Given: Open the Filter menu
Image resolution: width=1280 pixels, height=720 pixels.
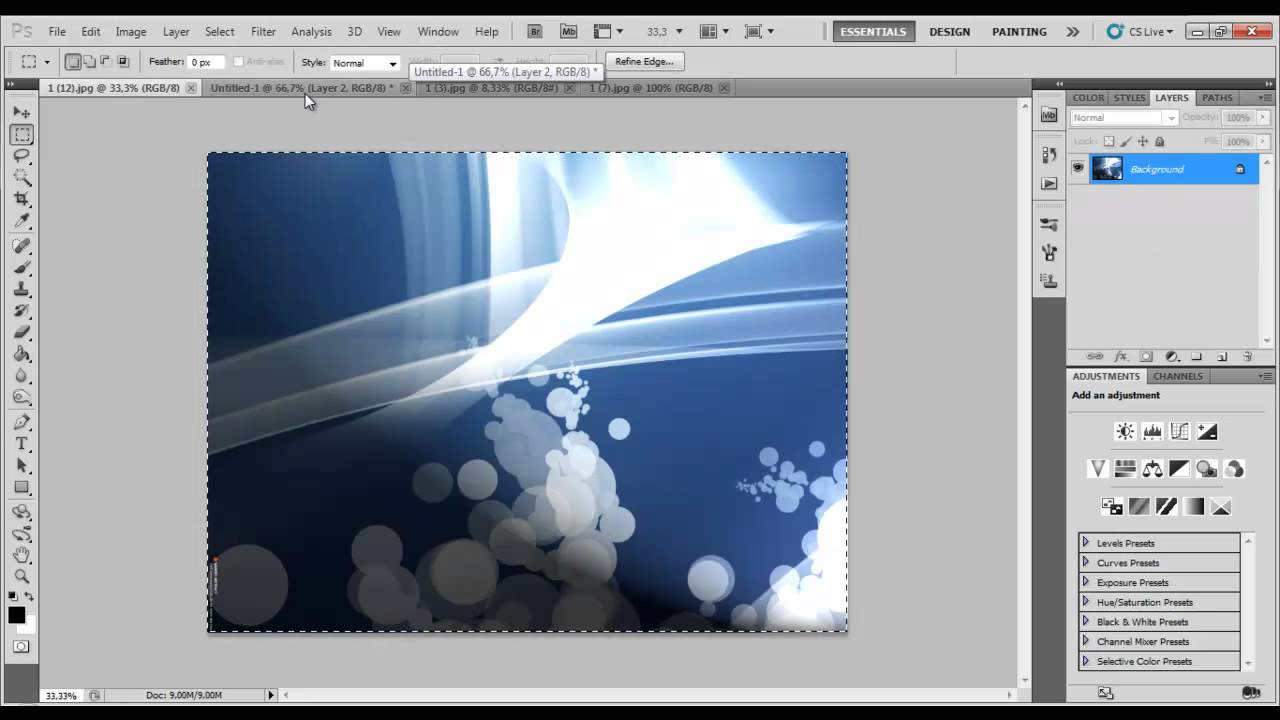Looking at the screenshot, I should click(x=263, y=32).
